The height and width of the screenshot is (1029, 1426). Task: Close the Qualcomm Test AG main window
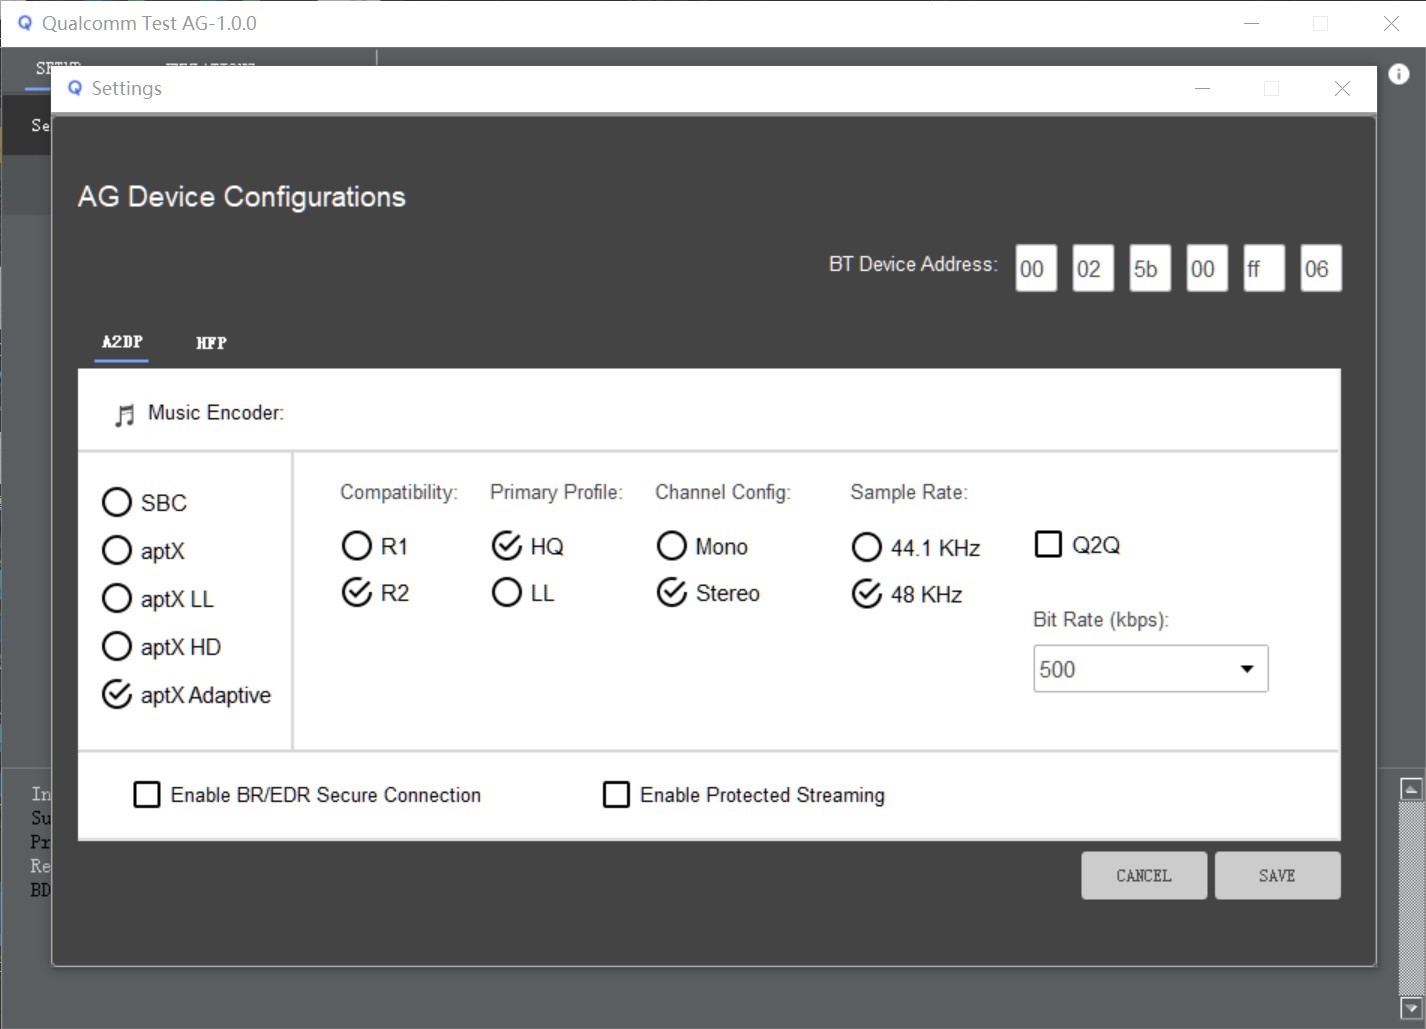point(1391,23)
